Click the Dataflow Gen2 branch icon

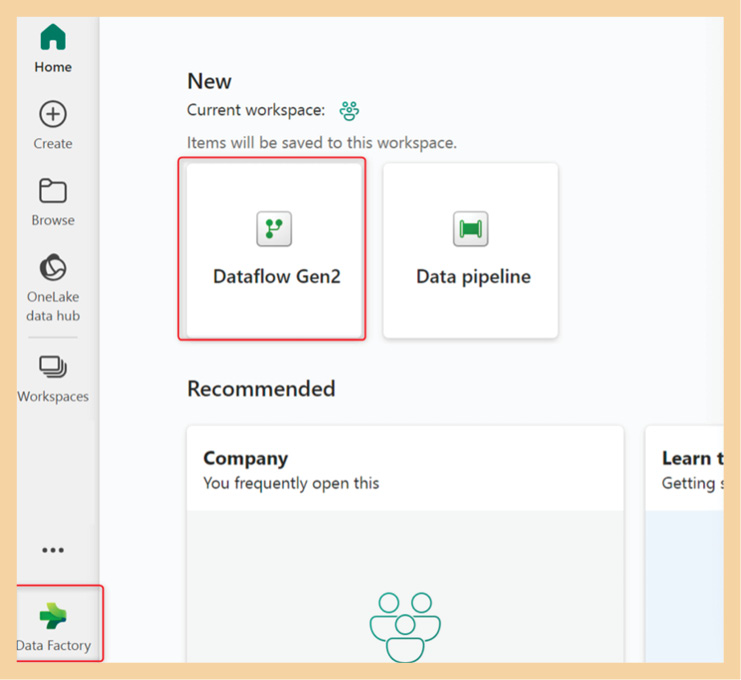(x=274, y=229)
